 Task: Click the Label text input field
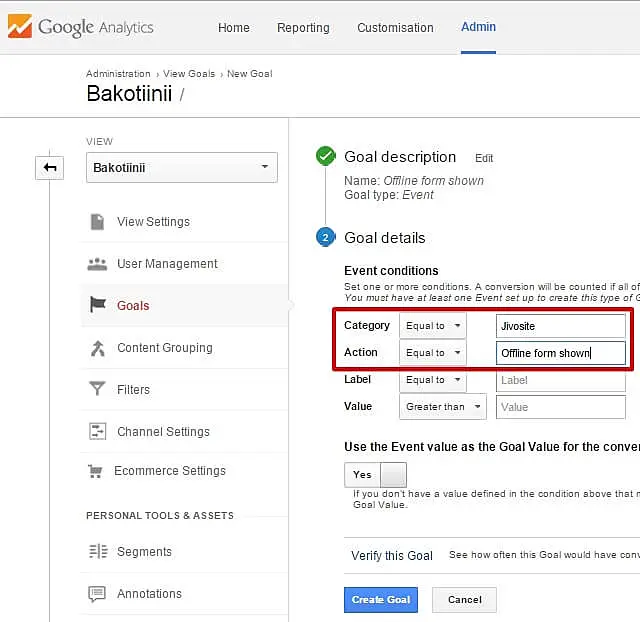pos(560,380)
